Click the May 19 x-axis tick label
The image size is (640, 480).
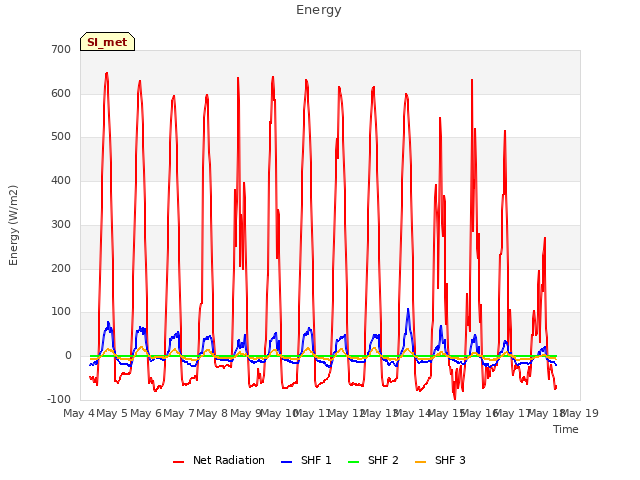[580, 413]
